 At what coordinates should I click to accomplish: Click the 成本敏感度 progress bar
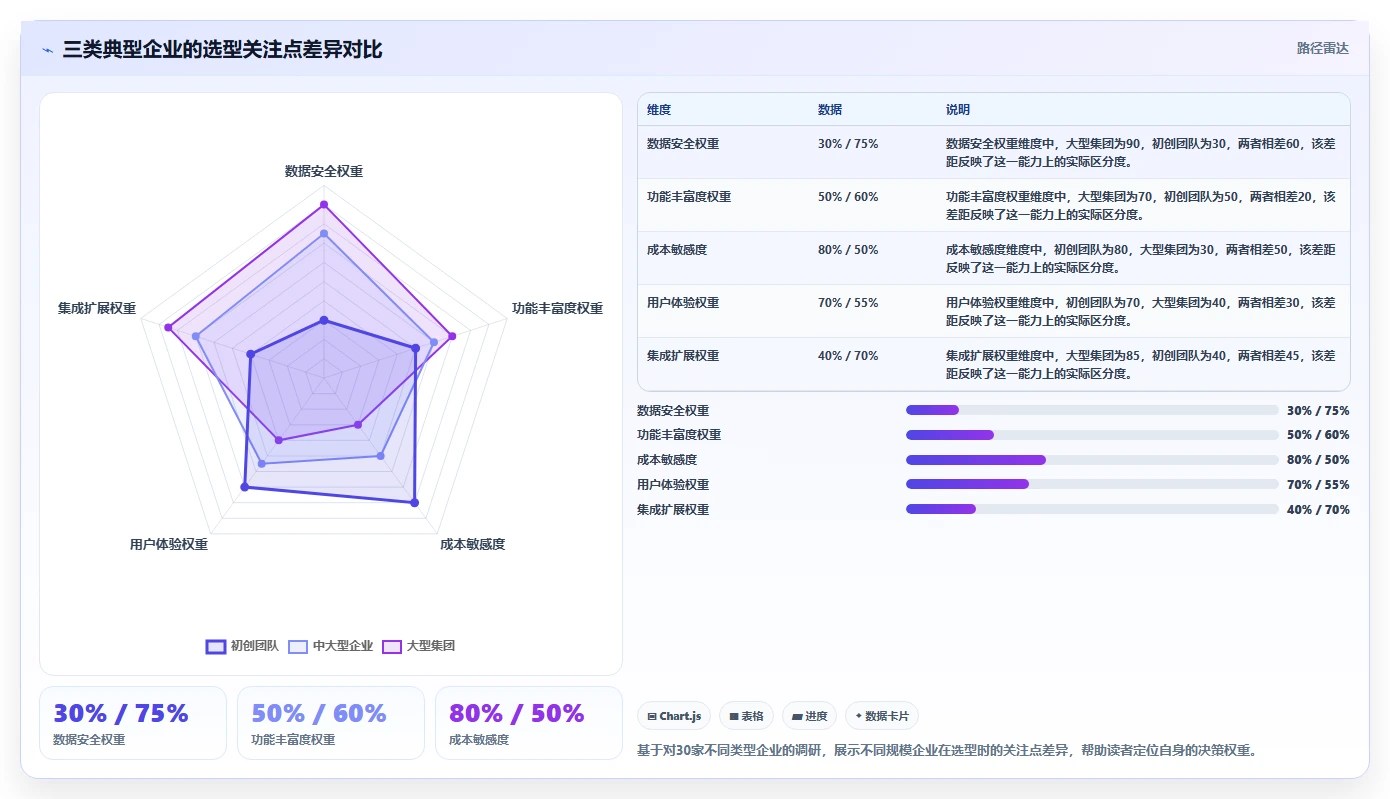(x=1092, y=460)
